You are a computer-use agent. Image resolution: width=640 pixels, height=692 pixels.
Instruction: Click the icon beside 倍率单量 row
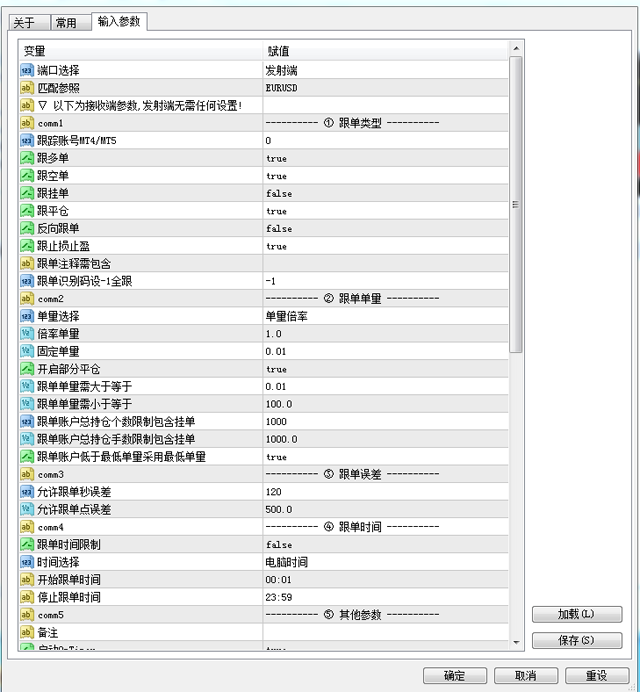pyautogui.click(x=27, y=334)
